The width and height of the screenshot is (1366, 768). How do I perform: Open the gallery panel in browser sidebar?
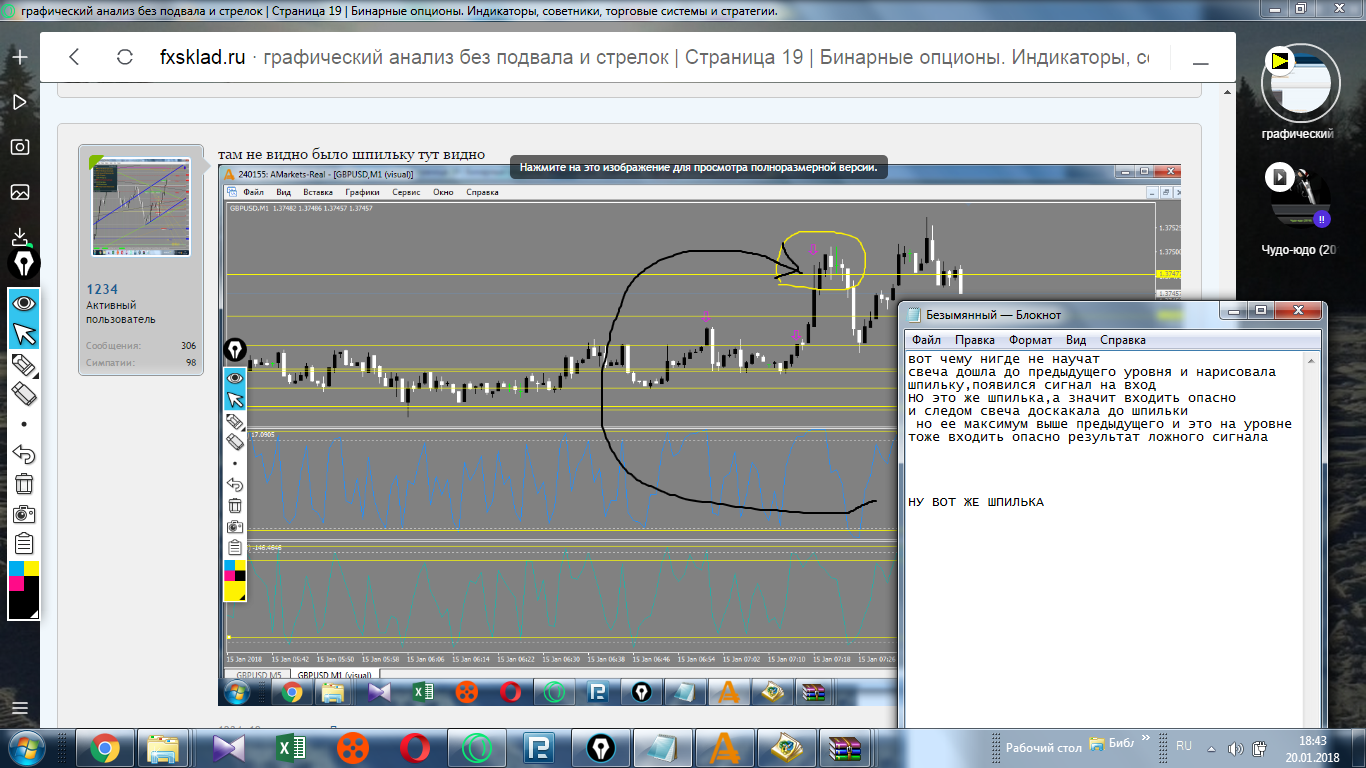point(20,192)
